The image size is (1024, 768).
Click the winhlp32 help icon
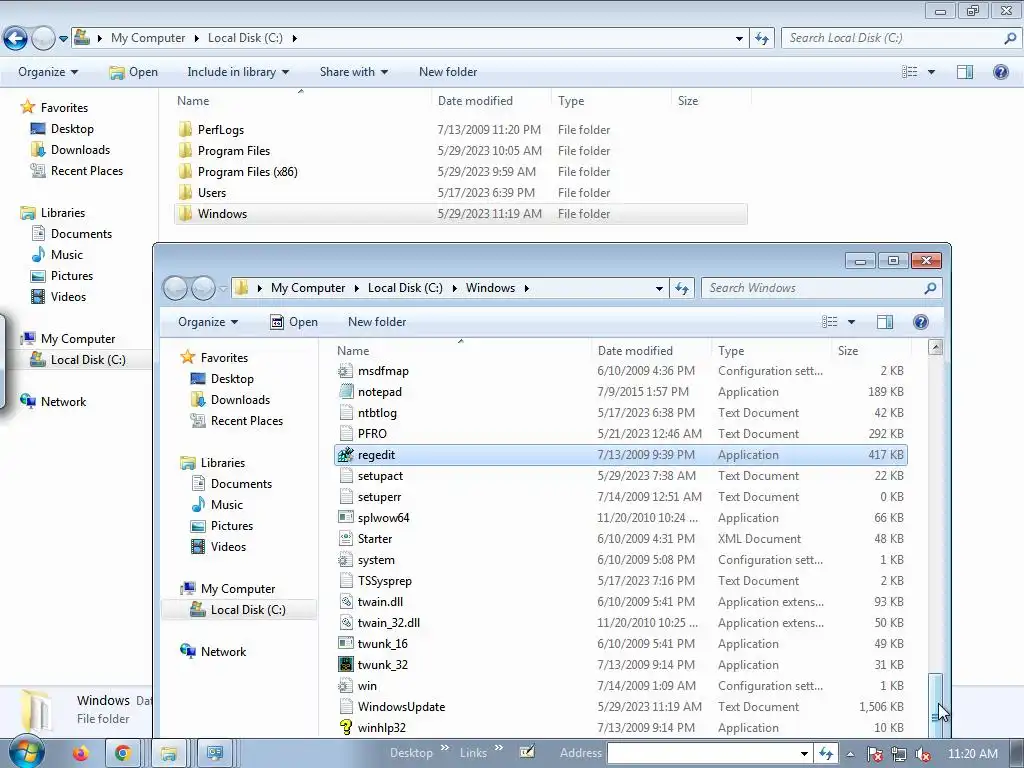pyautogui.click(x=345, y=728)
